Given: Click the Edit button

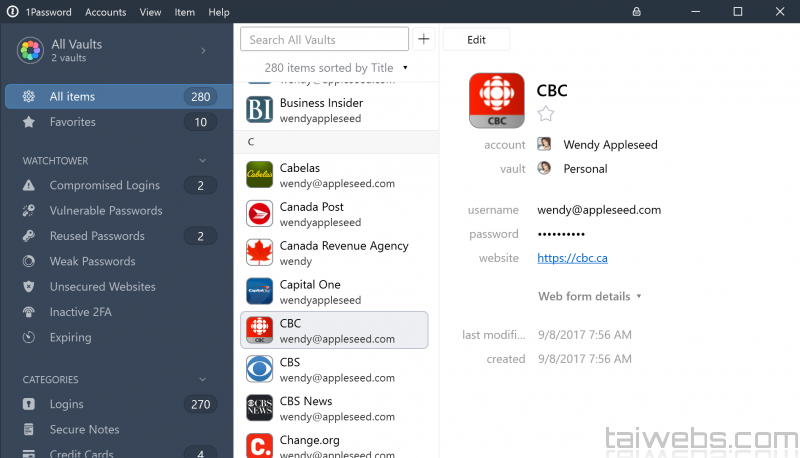Looking at the screenshot, I should pyautogui.click(x=476, y=39).
